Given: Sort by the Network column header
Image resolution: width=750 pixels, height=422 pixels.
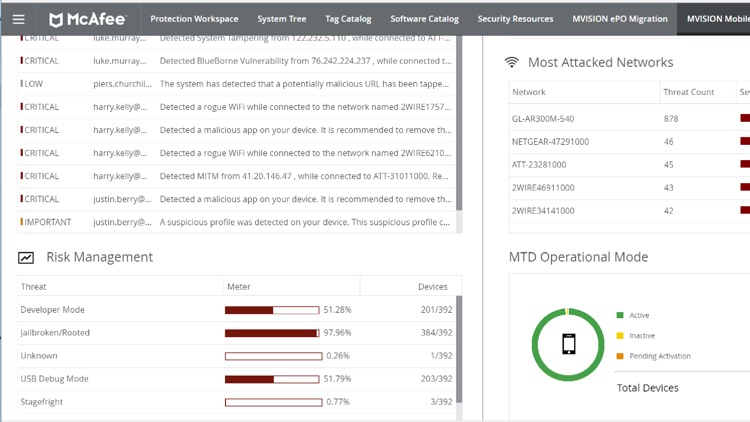Looking at the screenshot, I should click(529, 92).
